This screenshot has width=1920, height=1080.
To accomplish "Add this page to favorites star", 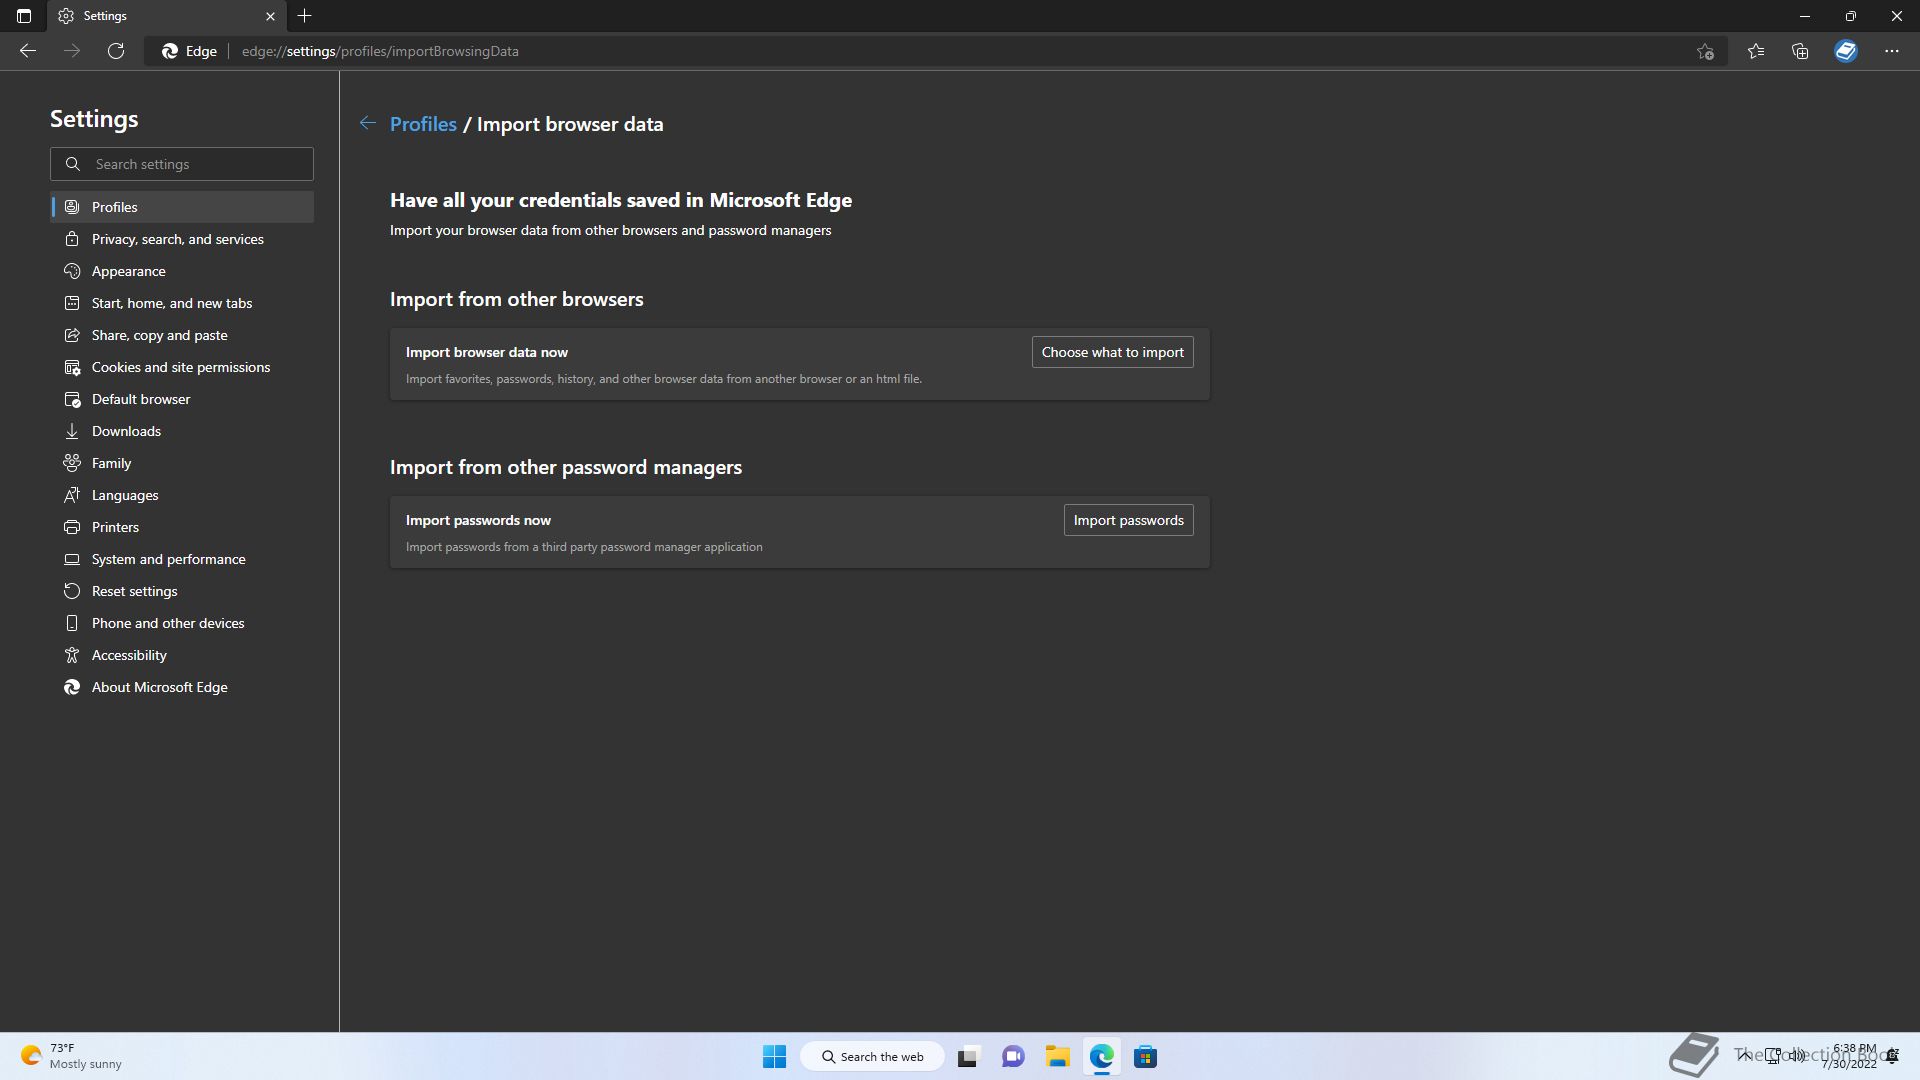I will click(x=1705, y=51).
